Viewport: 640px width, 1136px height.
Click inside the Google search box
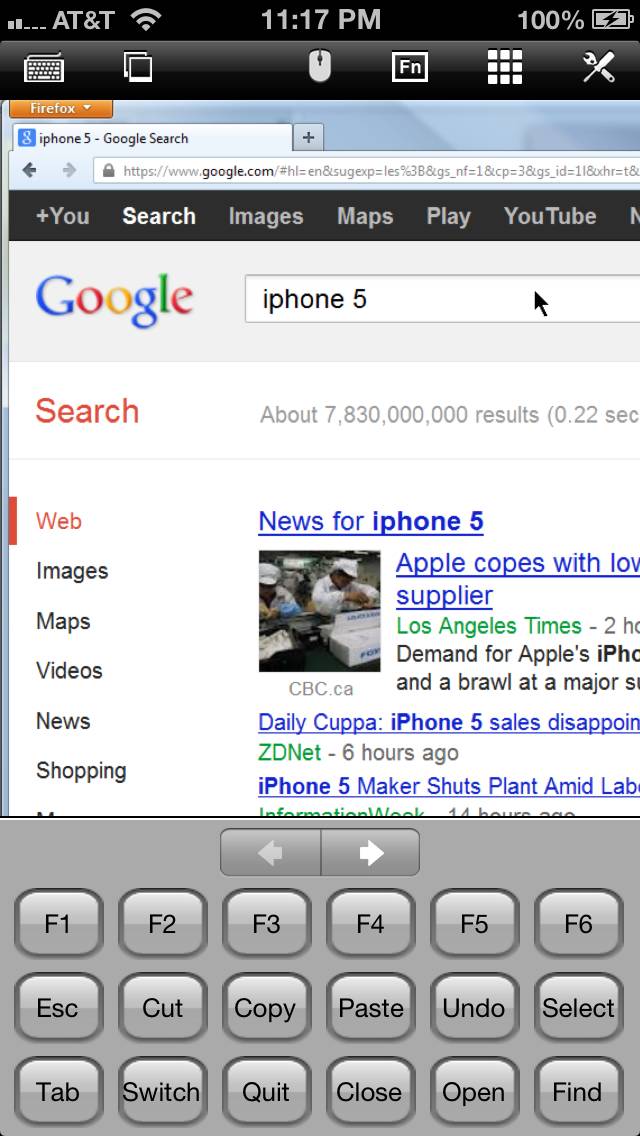point(442,298)
